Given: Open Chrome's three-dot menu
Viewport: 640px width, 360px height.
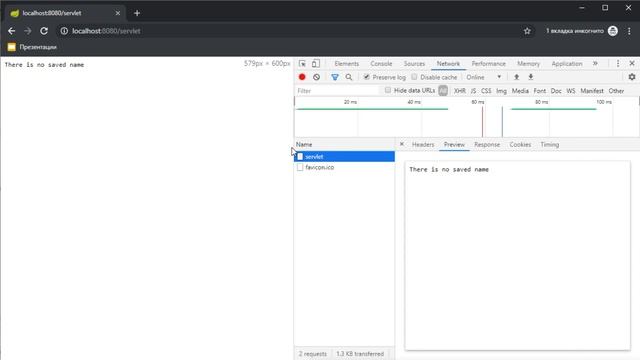Looking at the screenshot, I should pos(629,31).
